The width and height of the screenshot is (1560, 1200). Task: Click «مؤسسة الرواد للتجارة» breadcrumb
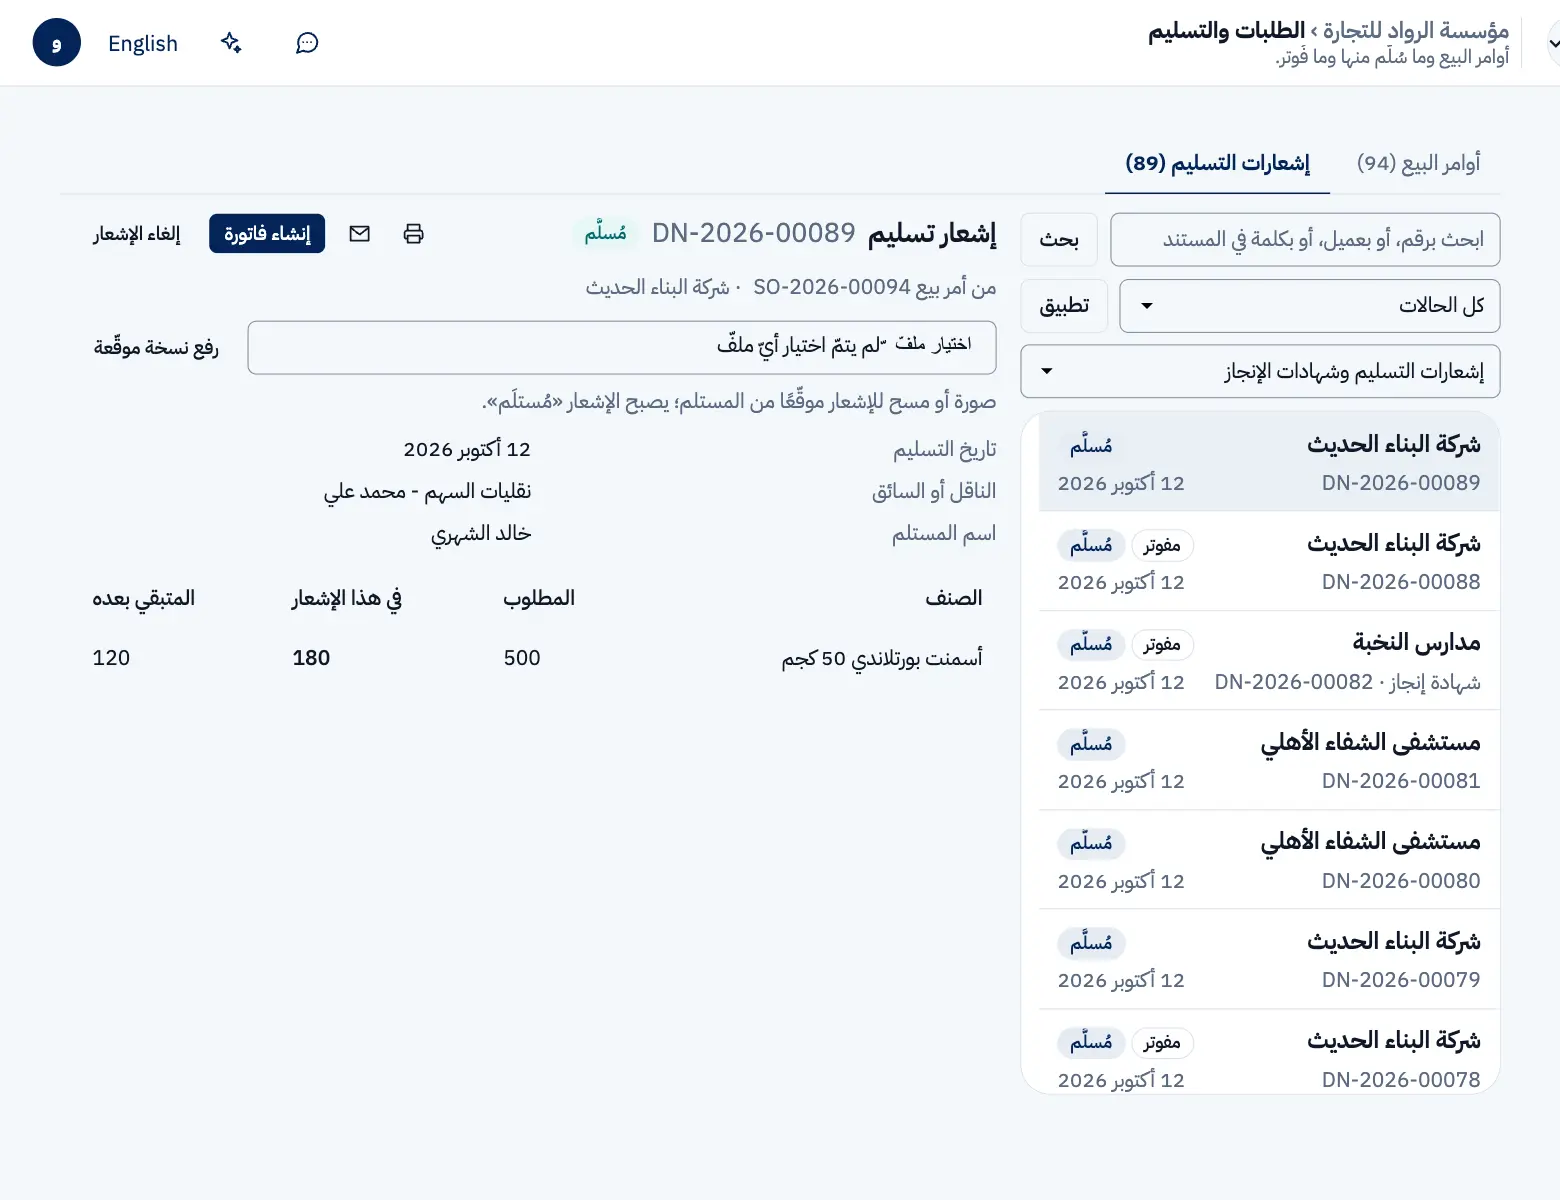pyautogui.click(x=1415, y=31)
